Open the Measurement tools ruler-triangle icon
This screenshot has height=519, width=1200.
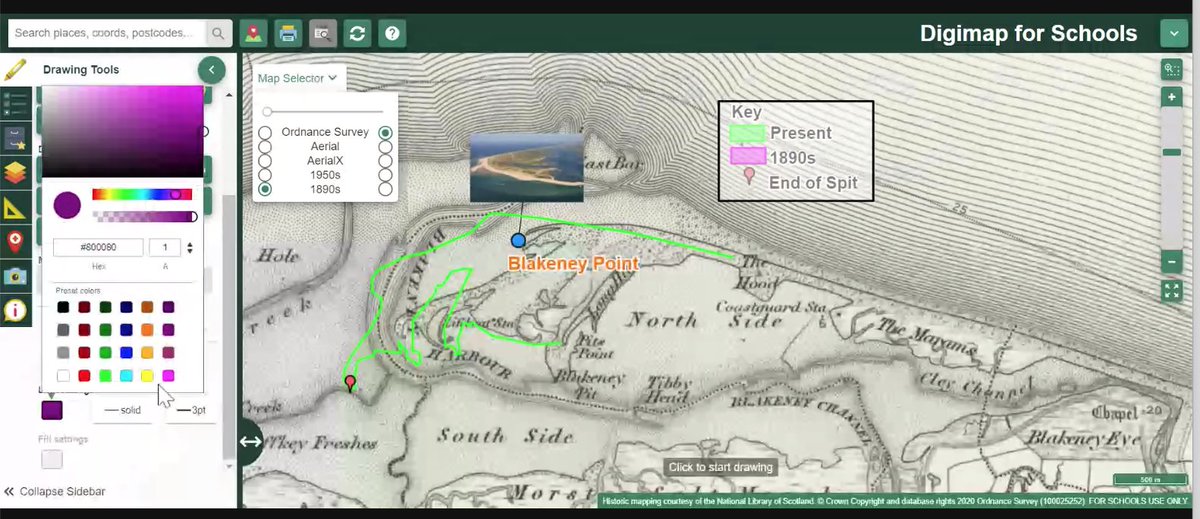pyautogui.click(x=15, y=207)
